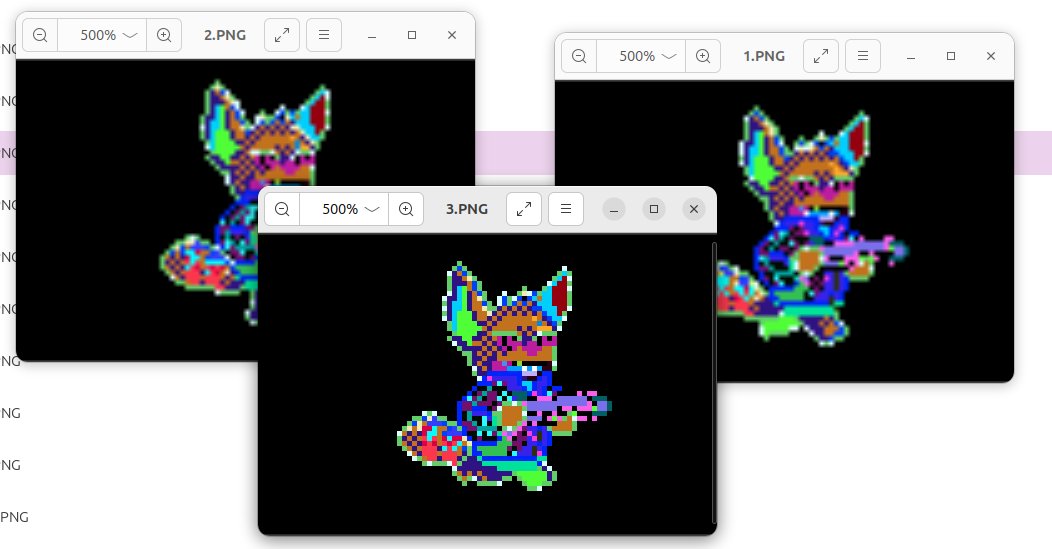1052x549 pixels.
Task: Maximize the 1.PNG window
Action: 951,56
